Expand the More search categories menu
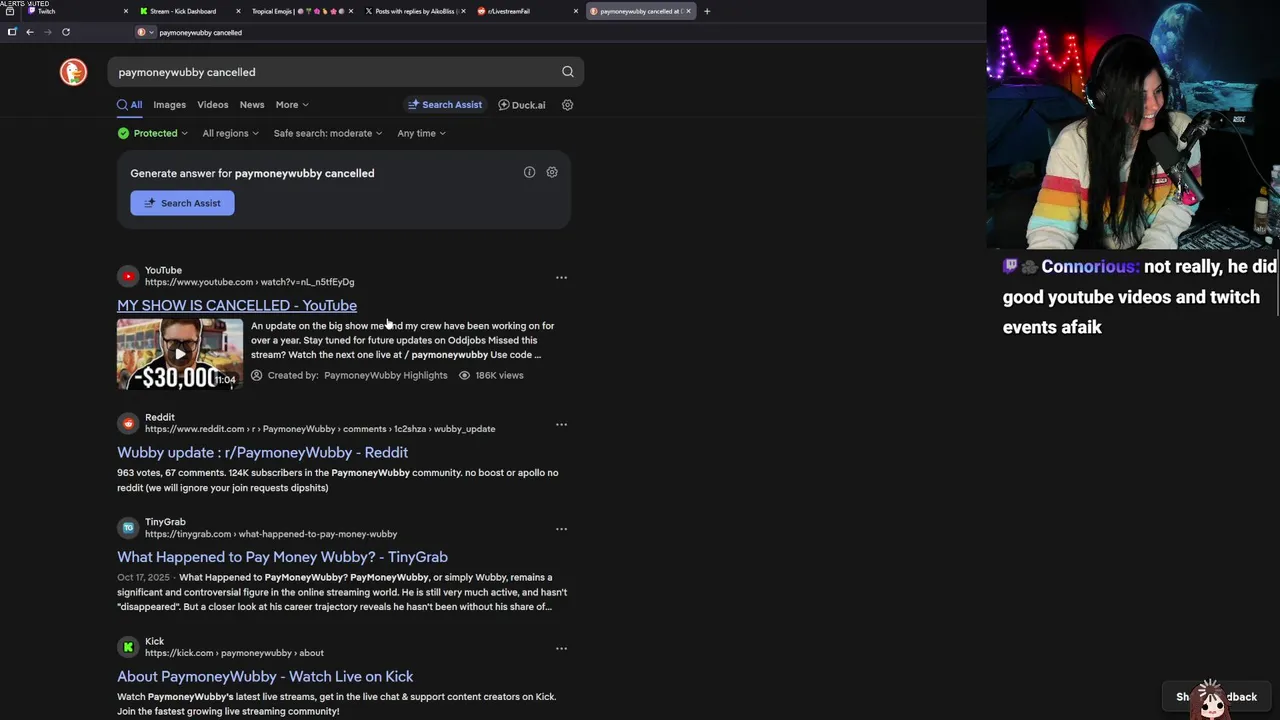The image size is (1280, 720). click(x=292, y=104)
